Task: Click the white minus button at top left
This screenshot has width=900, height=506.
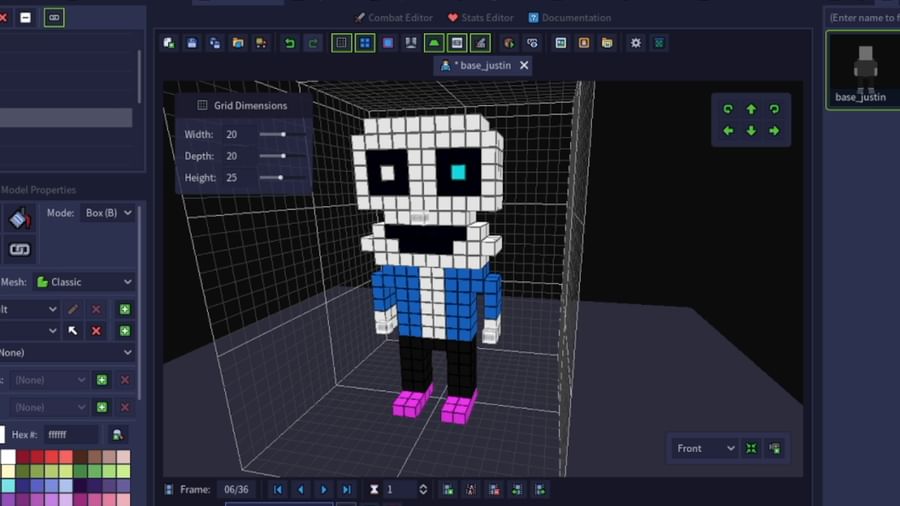Action: pyautogui.click(x=25, y=18)
